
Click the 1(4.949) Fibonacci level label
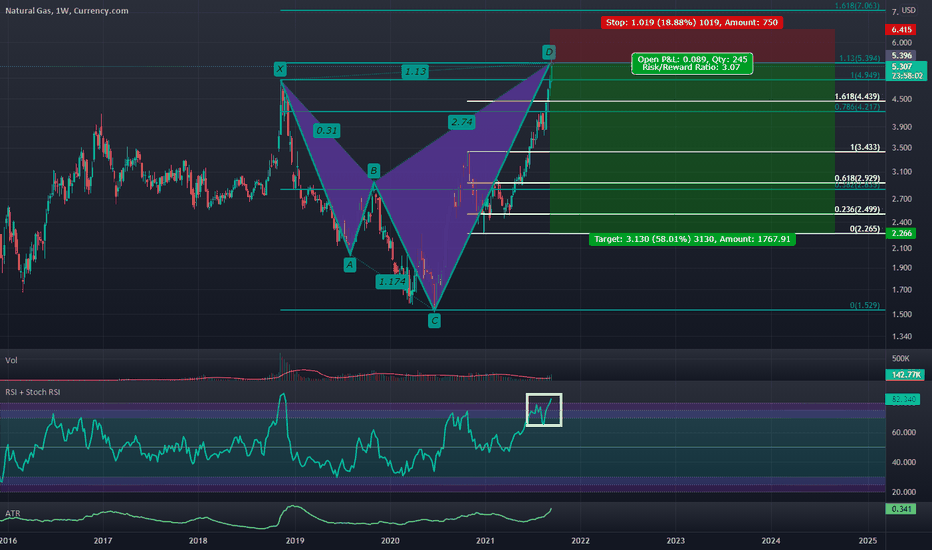[x=865, y=75]
